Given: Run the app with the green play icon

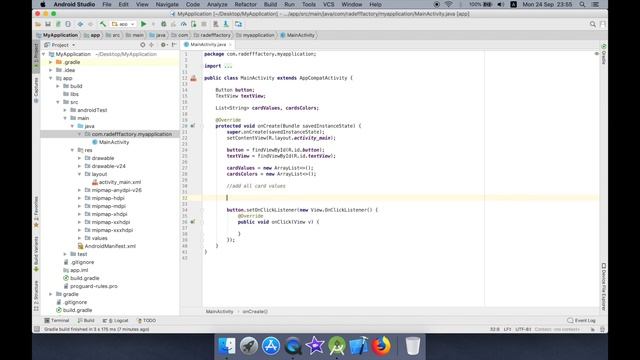Looking at the screenshot, I should tap(143, 24).
